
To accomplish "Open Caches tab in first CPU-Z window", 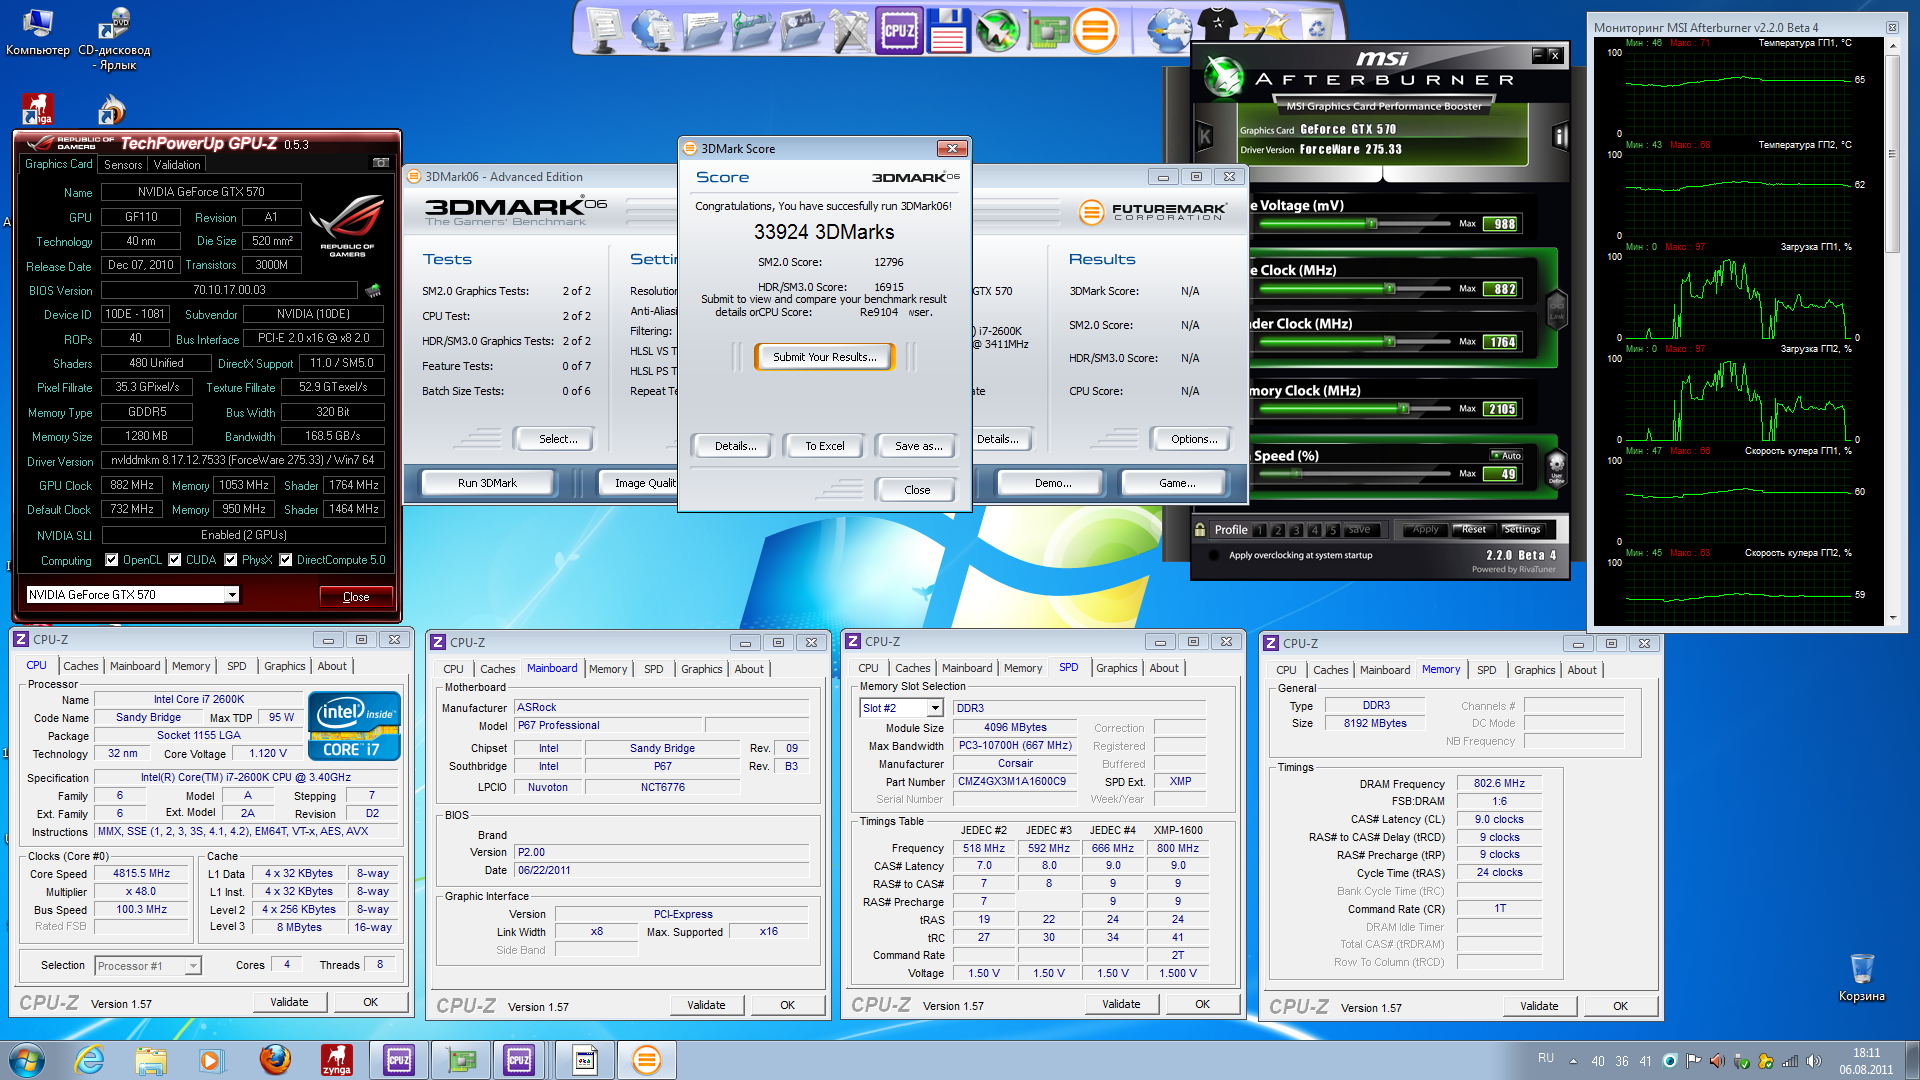I will pyautogui.click(x=81, y=666).
